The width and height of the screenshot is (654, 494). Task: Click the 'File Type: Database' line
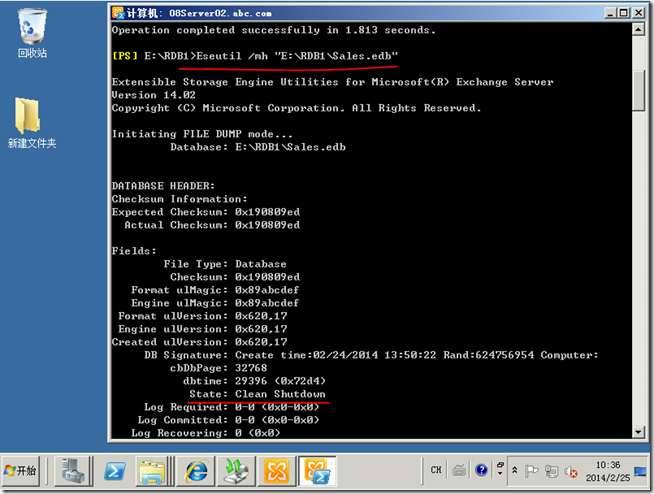[225, 264]
